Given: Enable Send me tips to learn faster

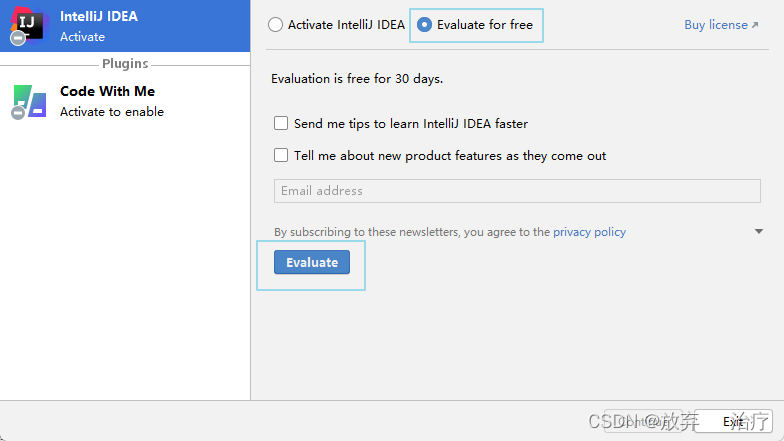Looking at the screenshot, I should pos(281,123).
